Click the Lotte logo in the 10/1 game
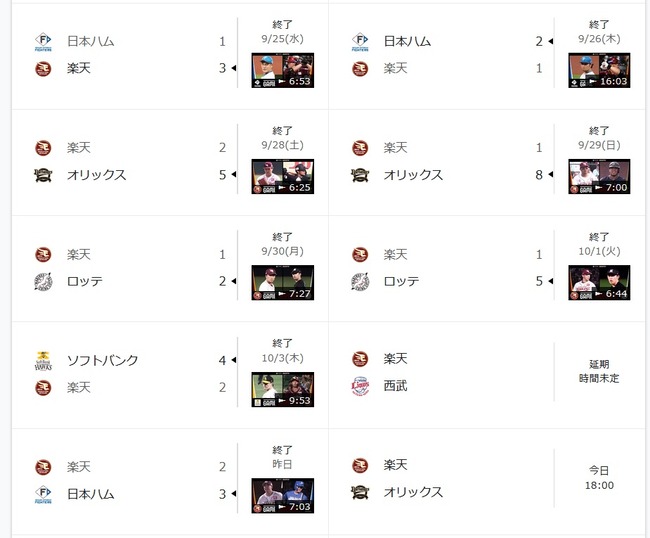This screenshot has width=650, height=538. [x=361, y=281]
